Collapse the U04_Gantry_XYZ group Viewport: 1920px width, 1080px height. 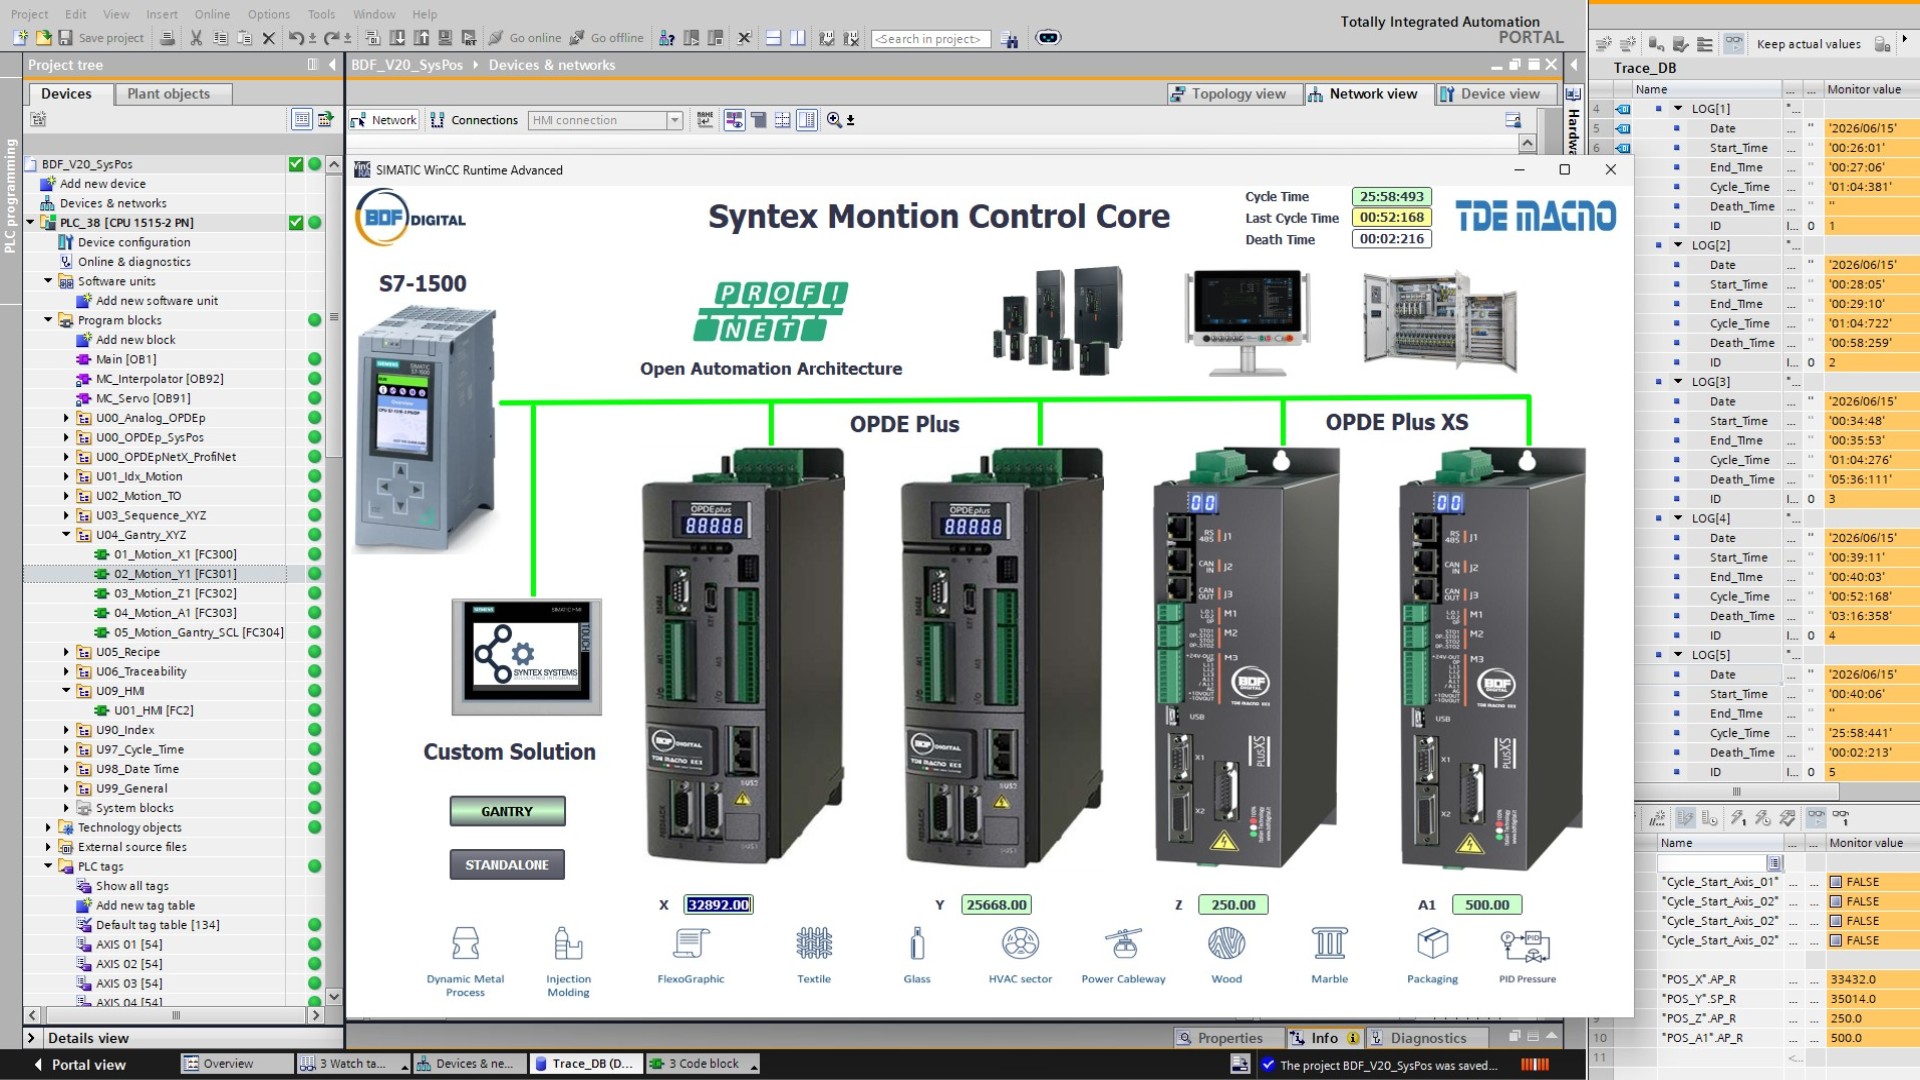pyautogui.click(x=66, y=535)
